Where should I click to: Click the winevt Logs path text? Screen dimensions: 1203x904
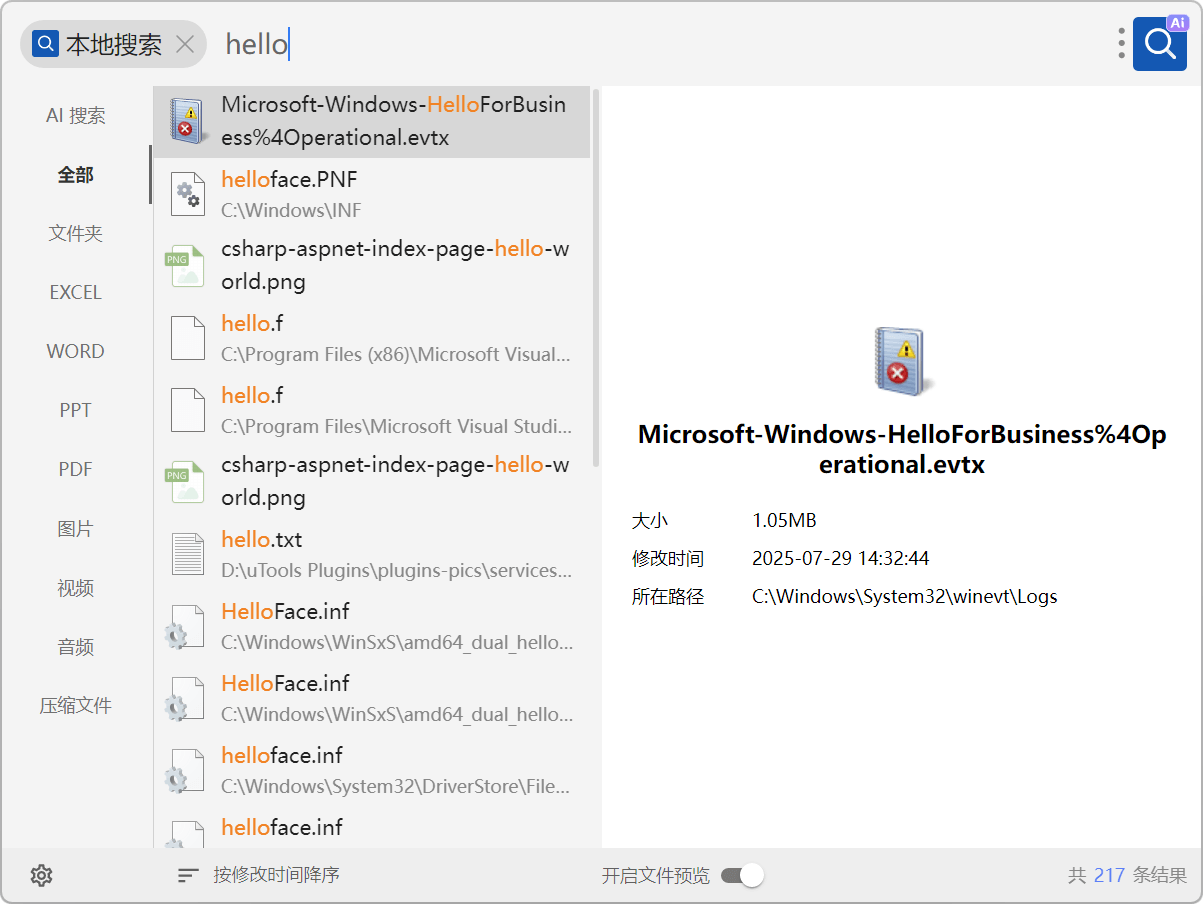coord(904,597)
